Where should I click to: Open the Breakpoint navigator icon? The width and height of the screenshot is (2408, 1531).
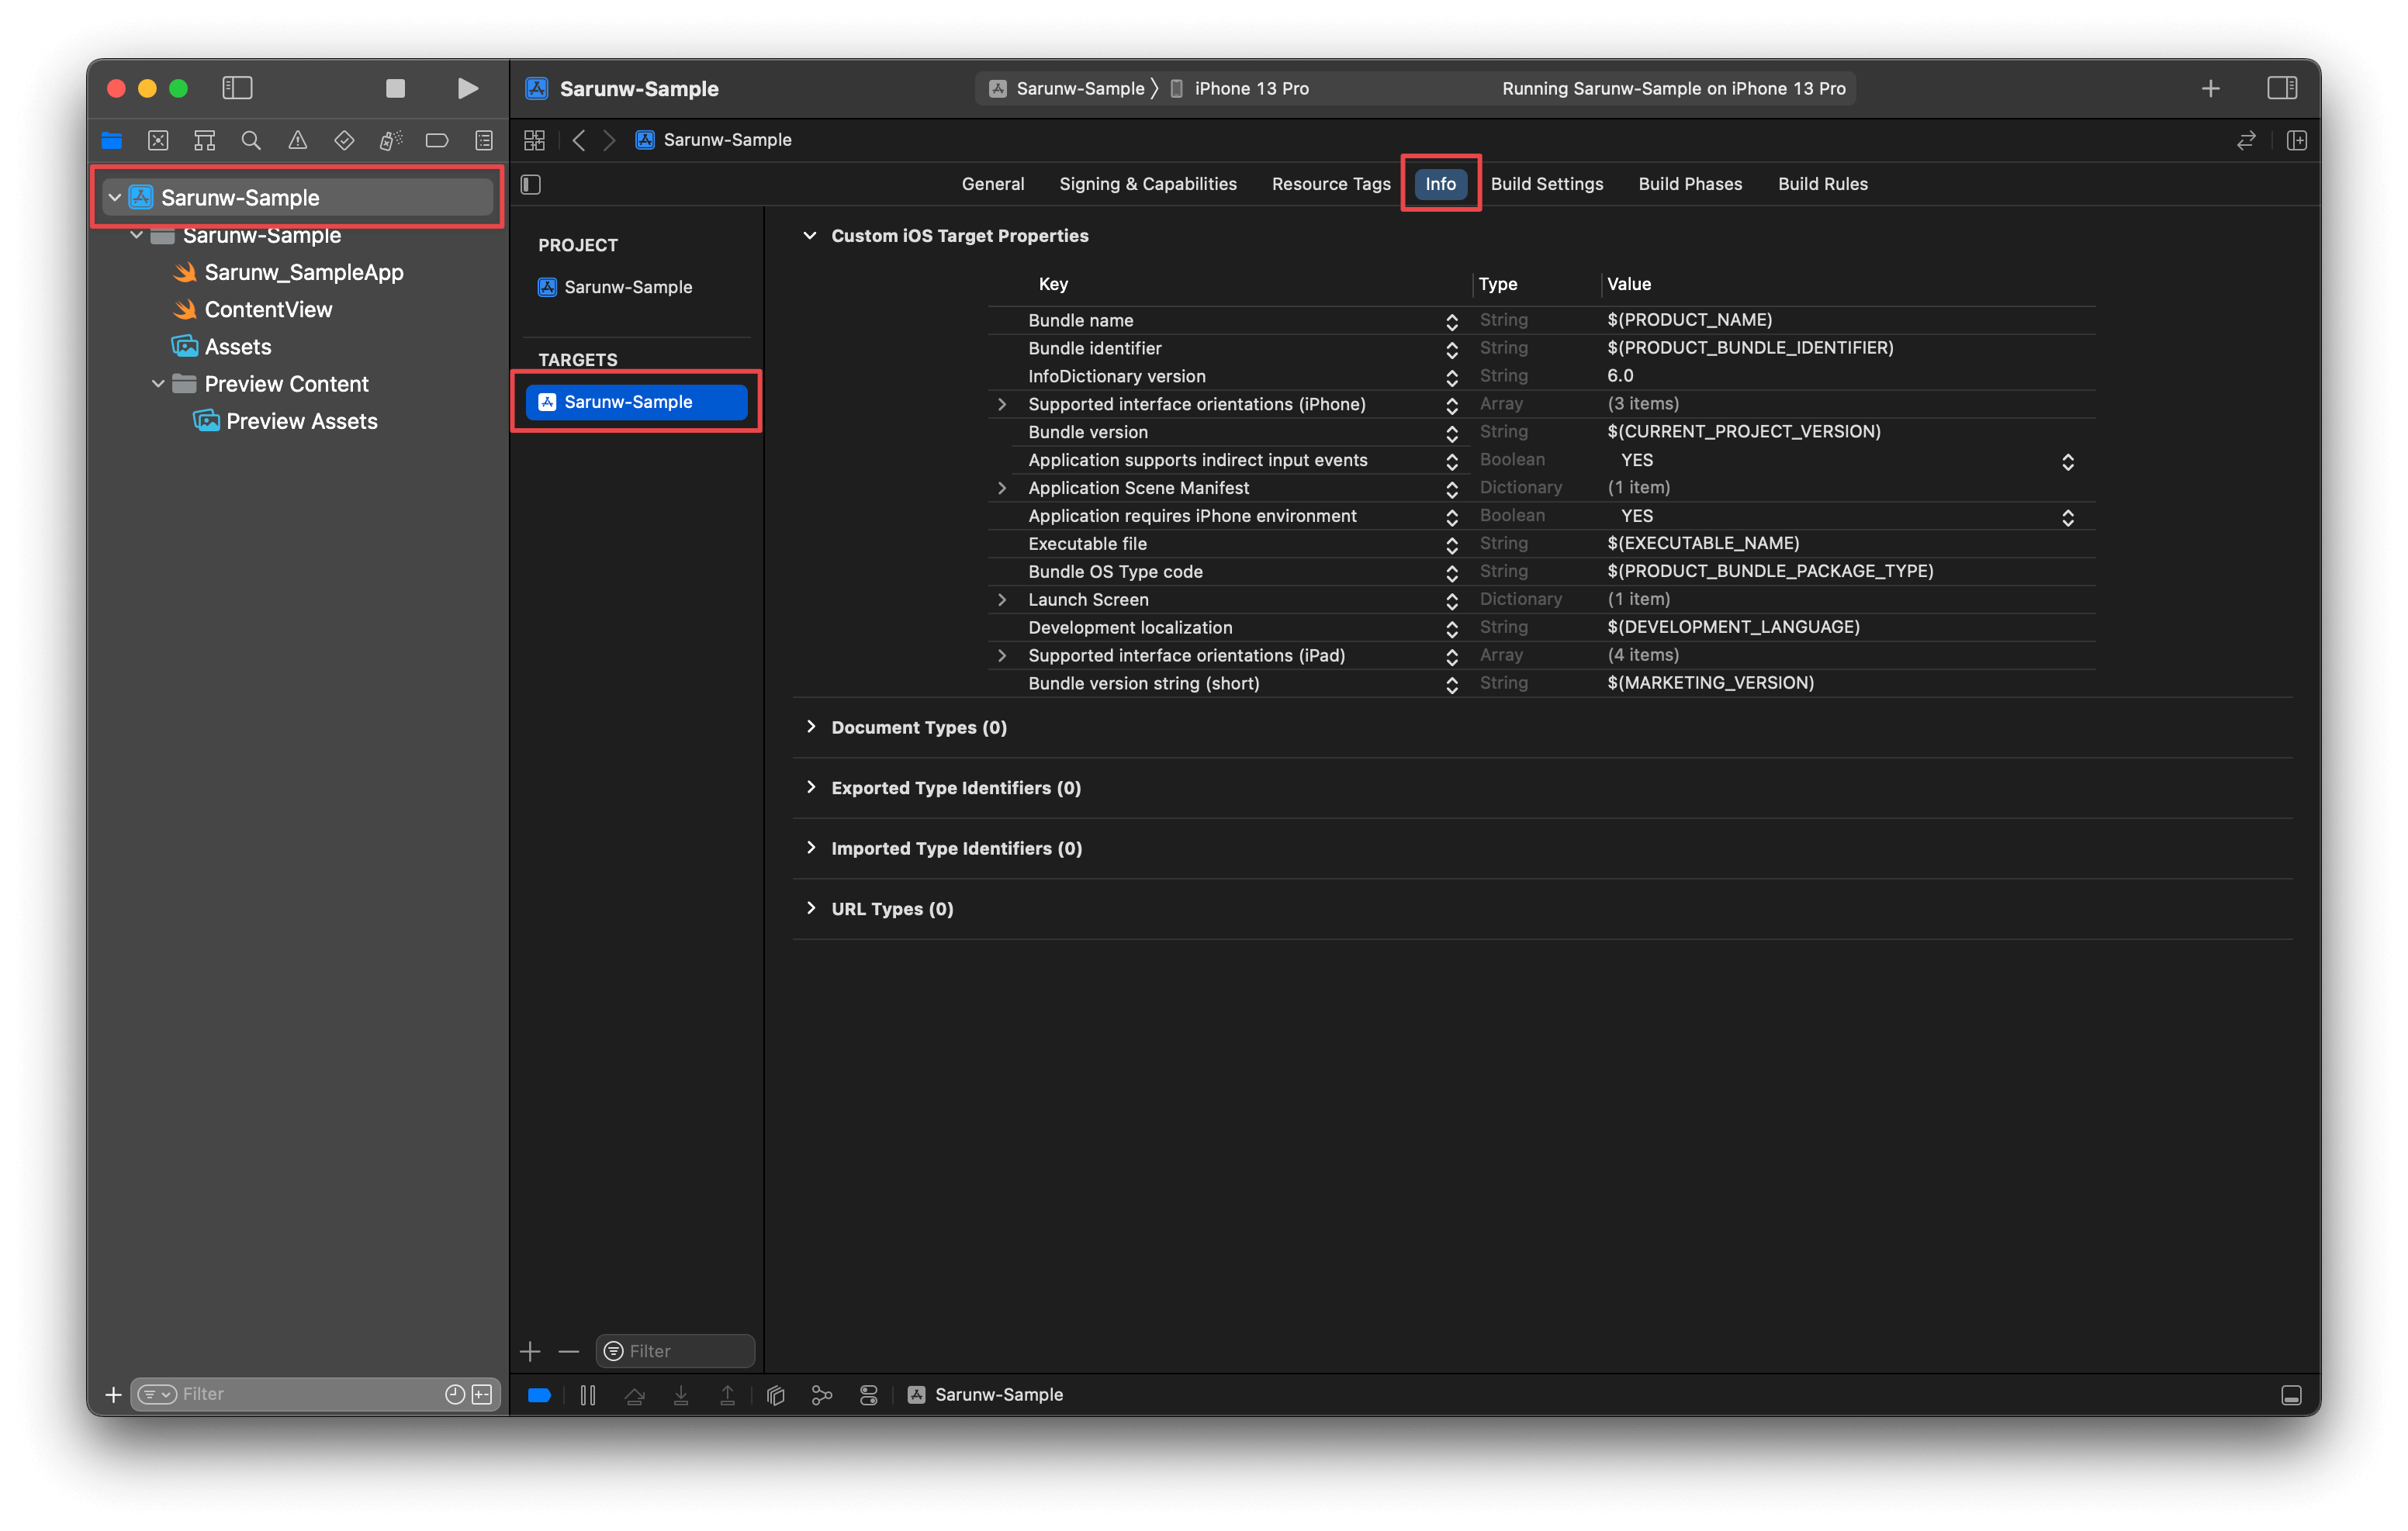[x=437, y=140]
